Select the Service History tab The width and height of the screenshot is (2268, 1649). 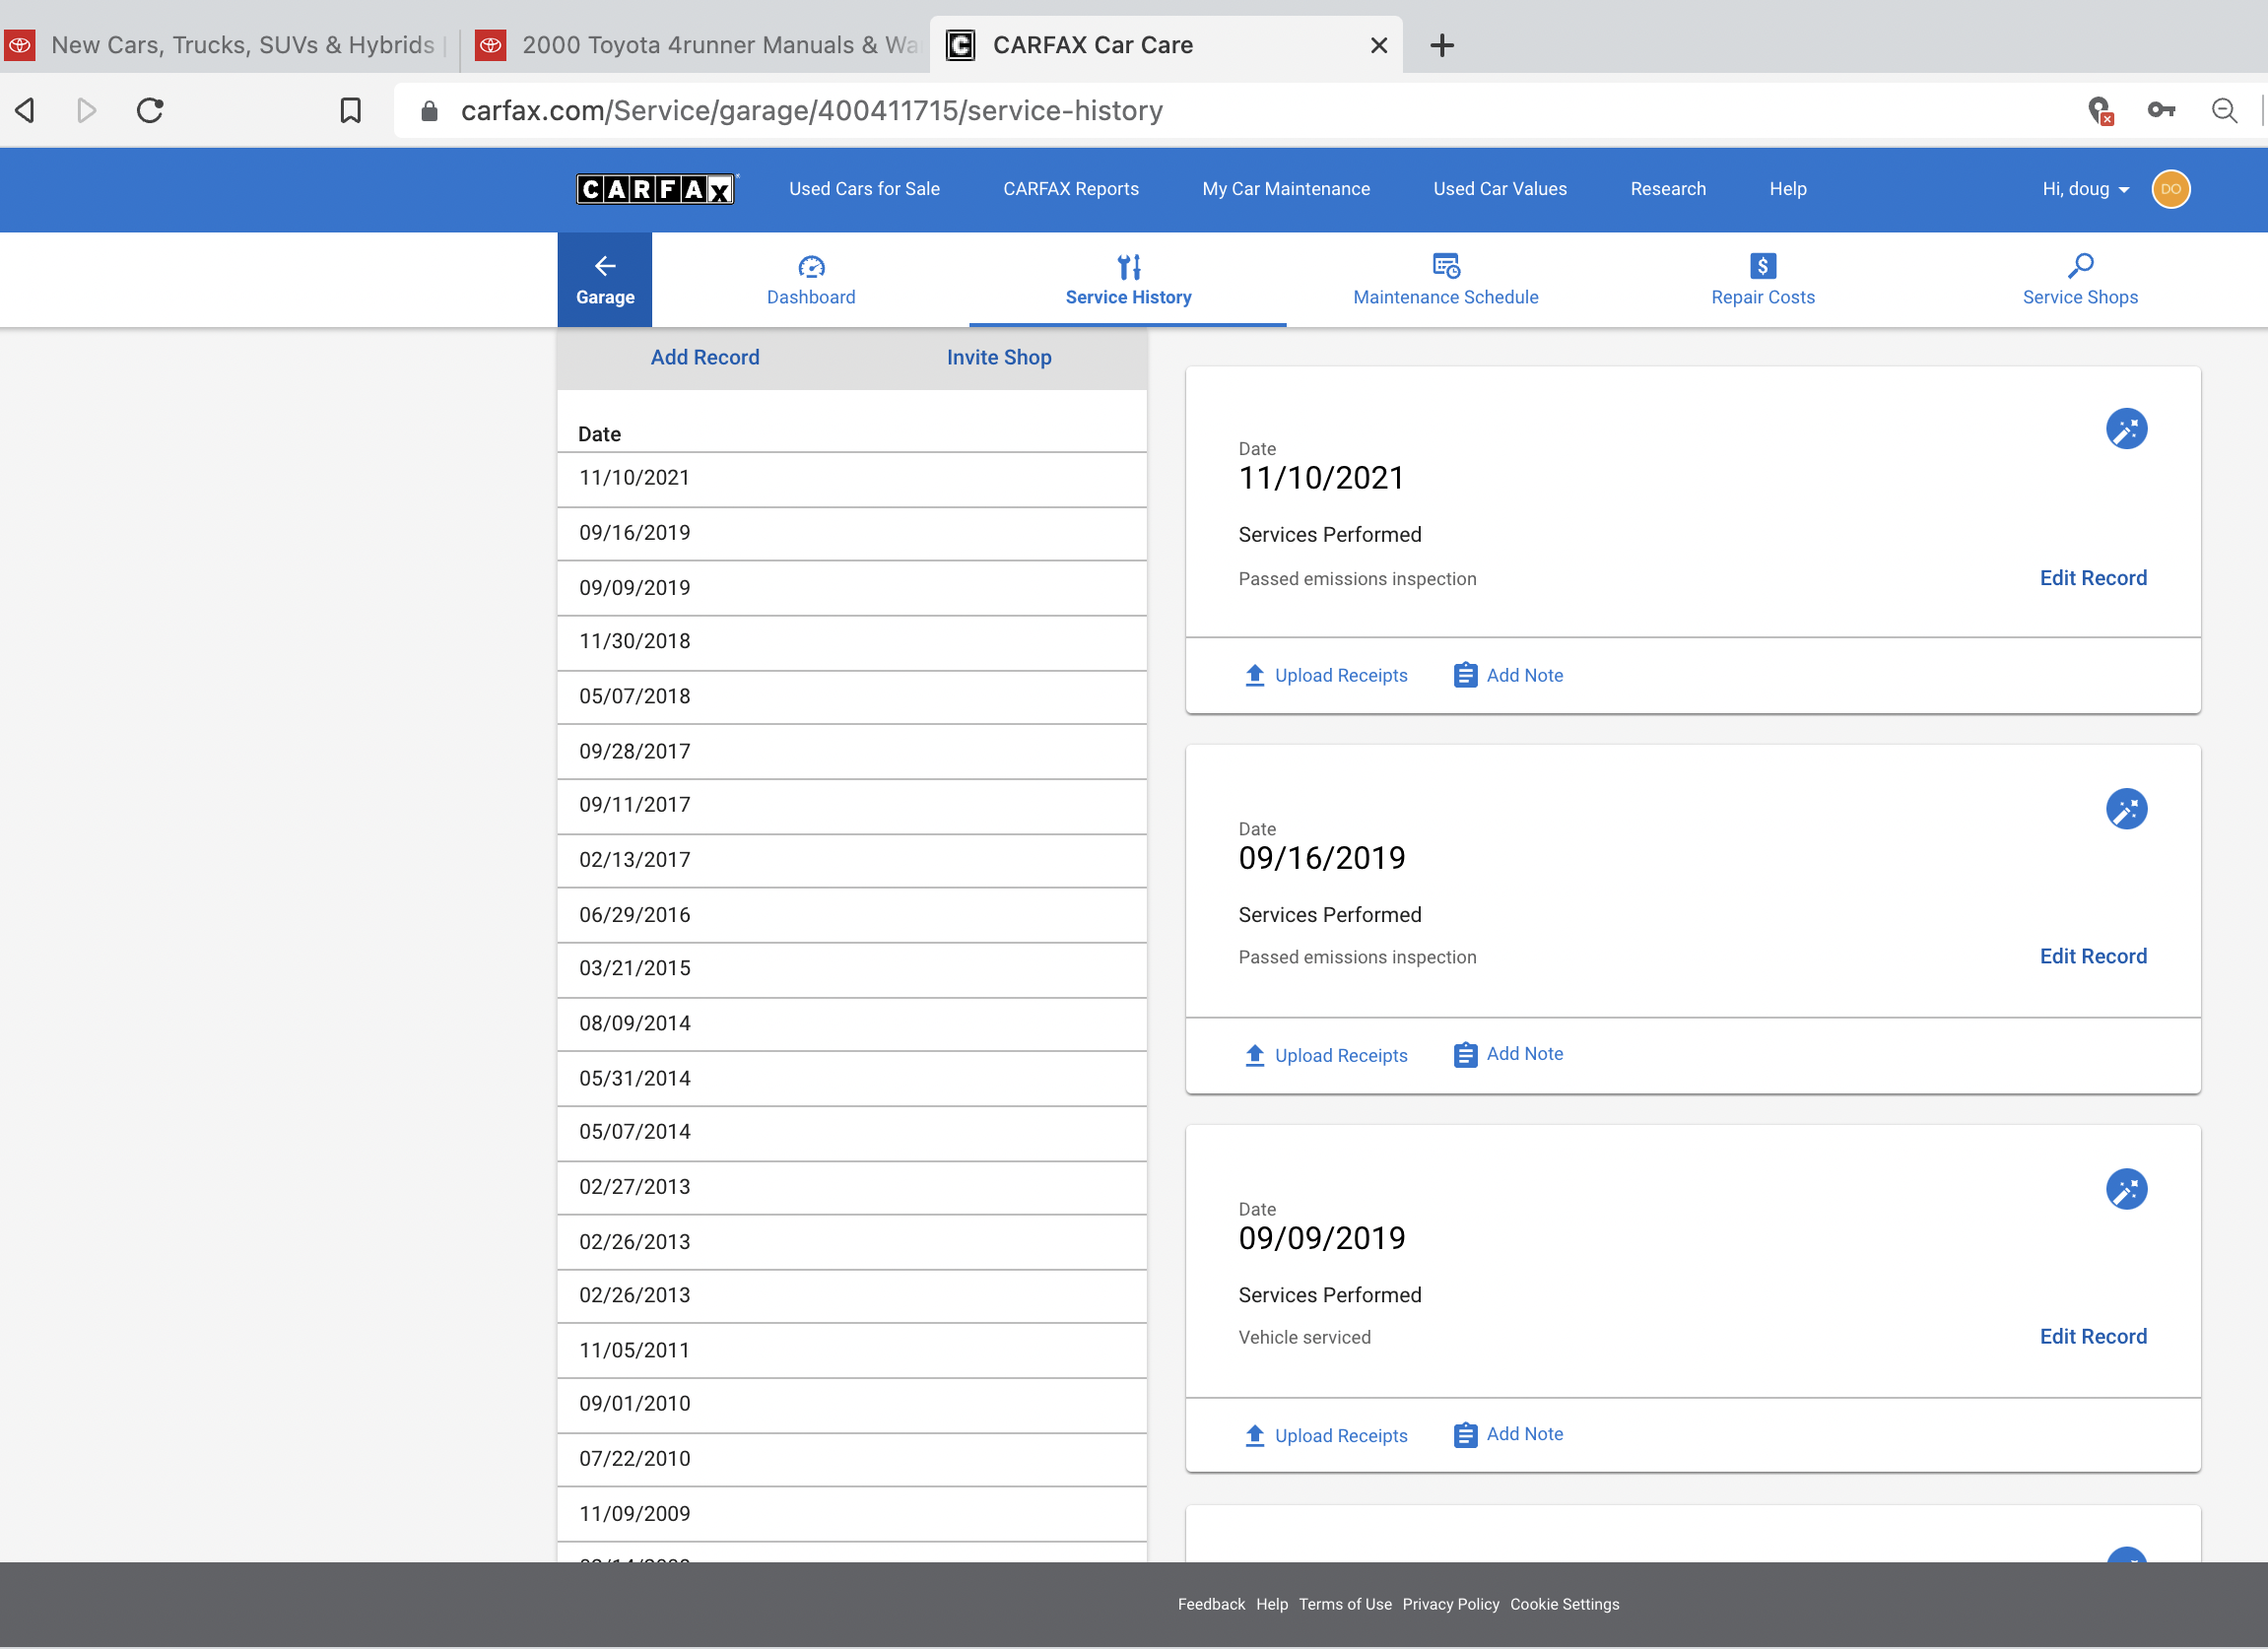(1128, 280)
